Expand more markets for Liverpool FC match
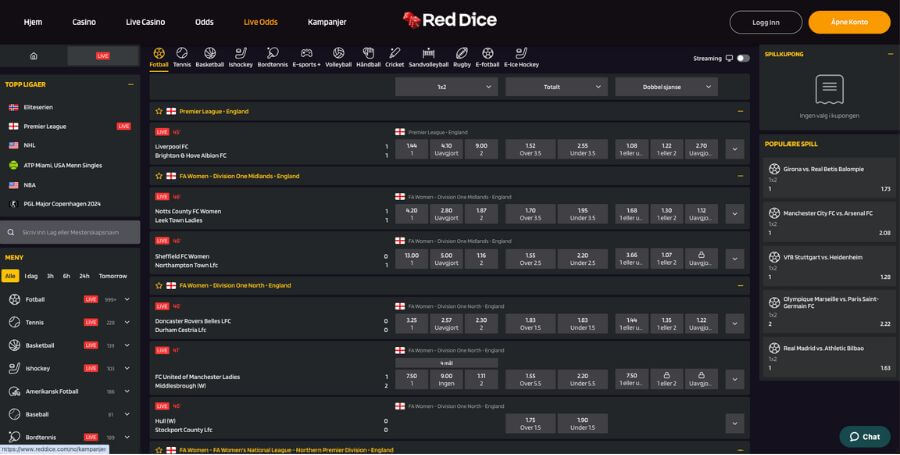 [735, 149]
